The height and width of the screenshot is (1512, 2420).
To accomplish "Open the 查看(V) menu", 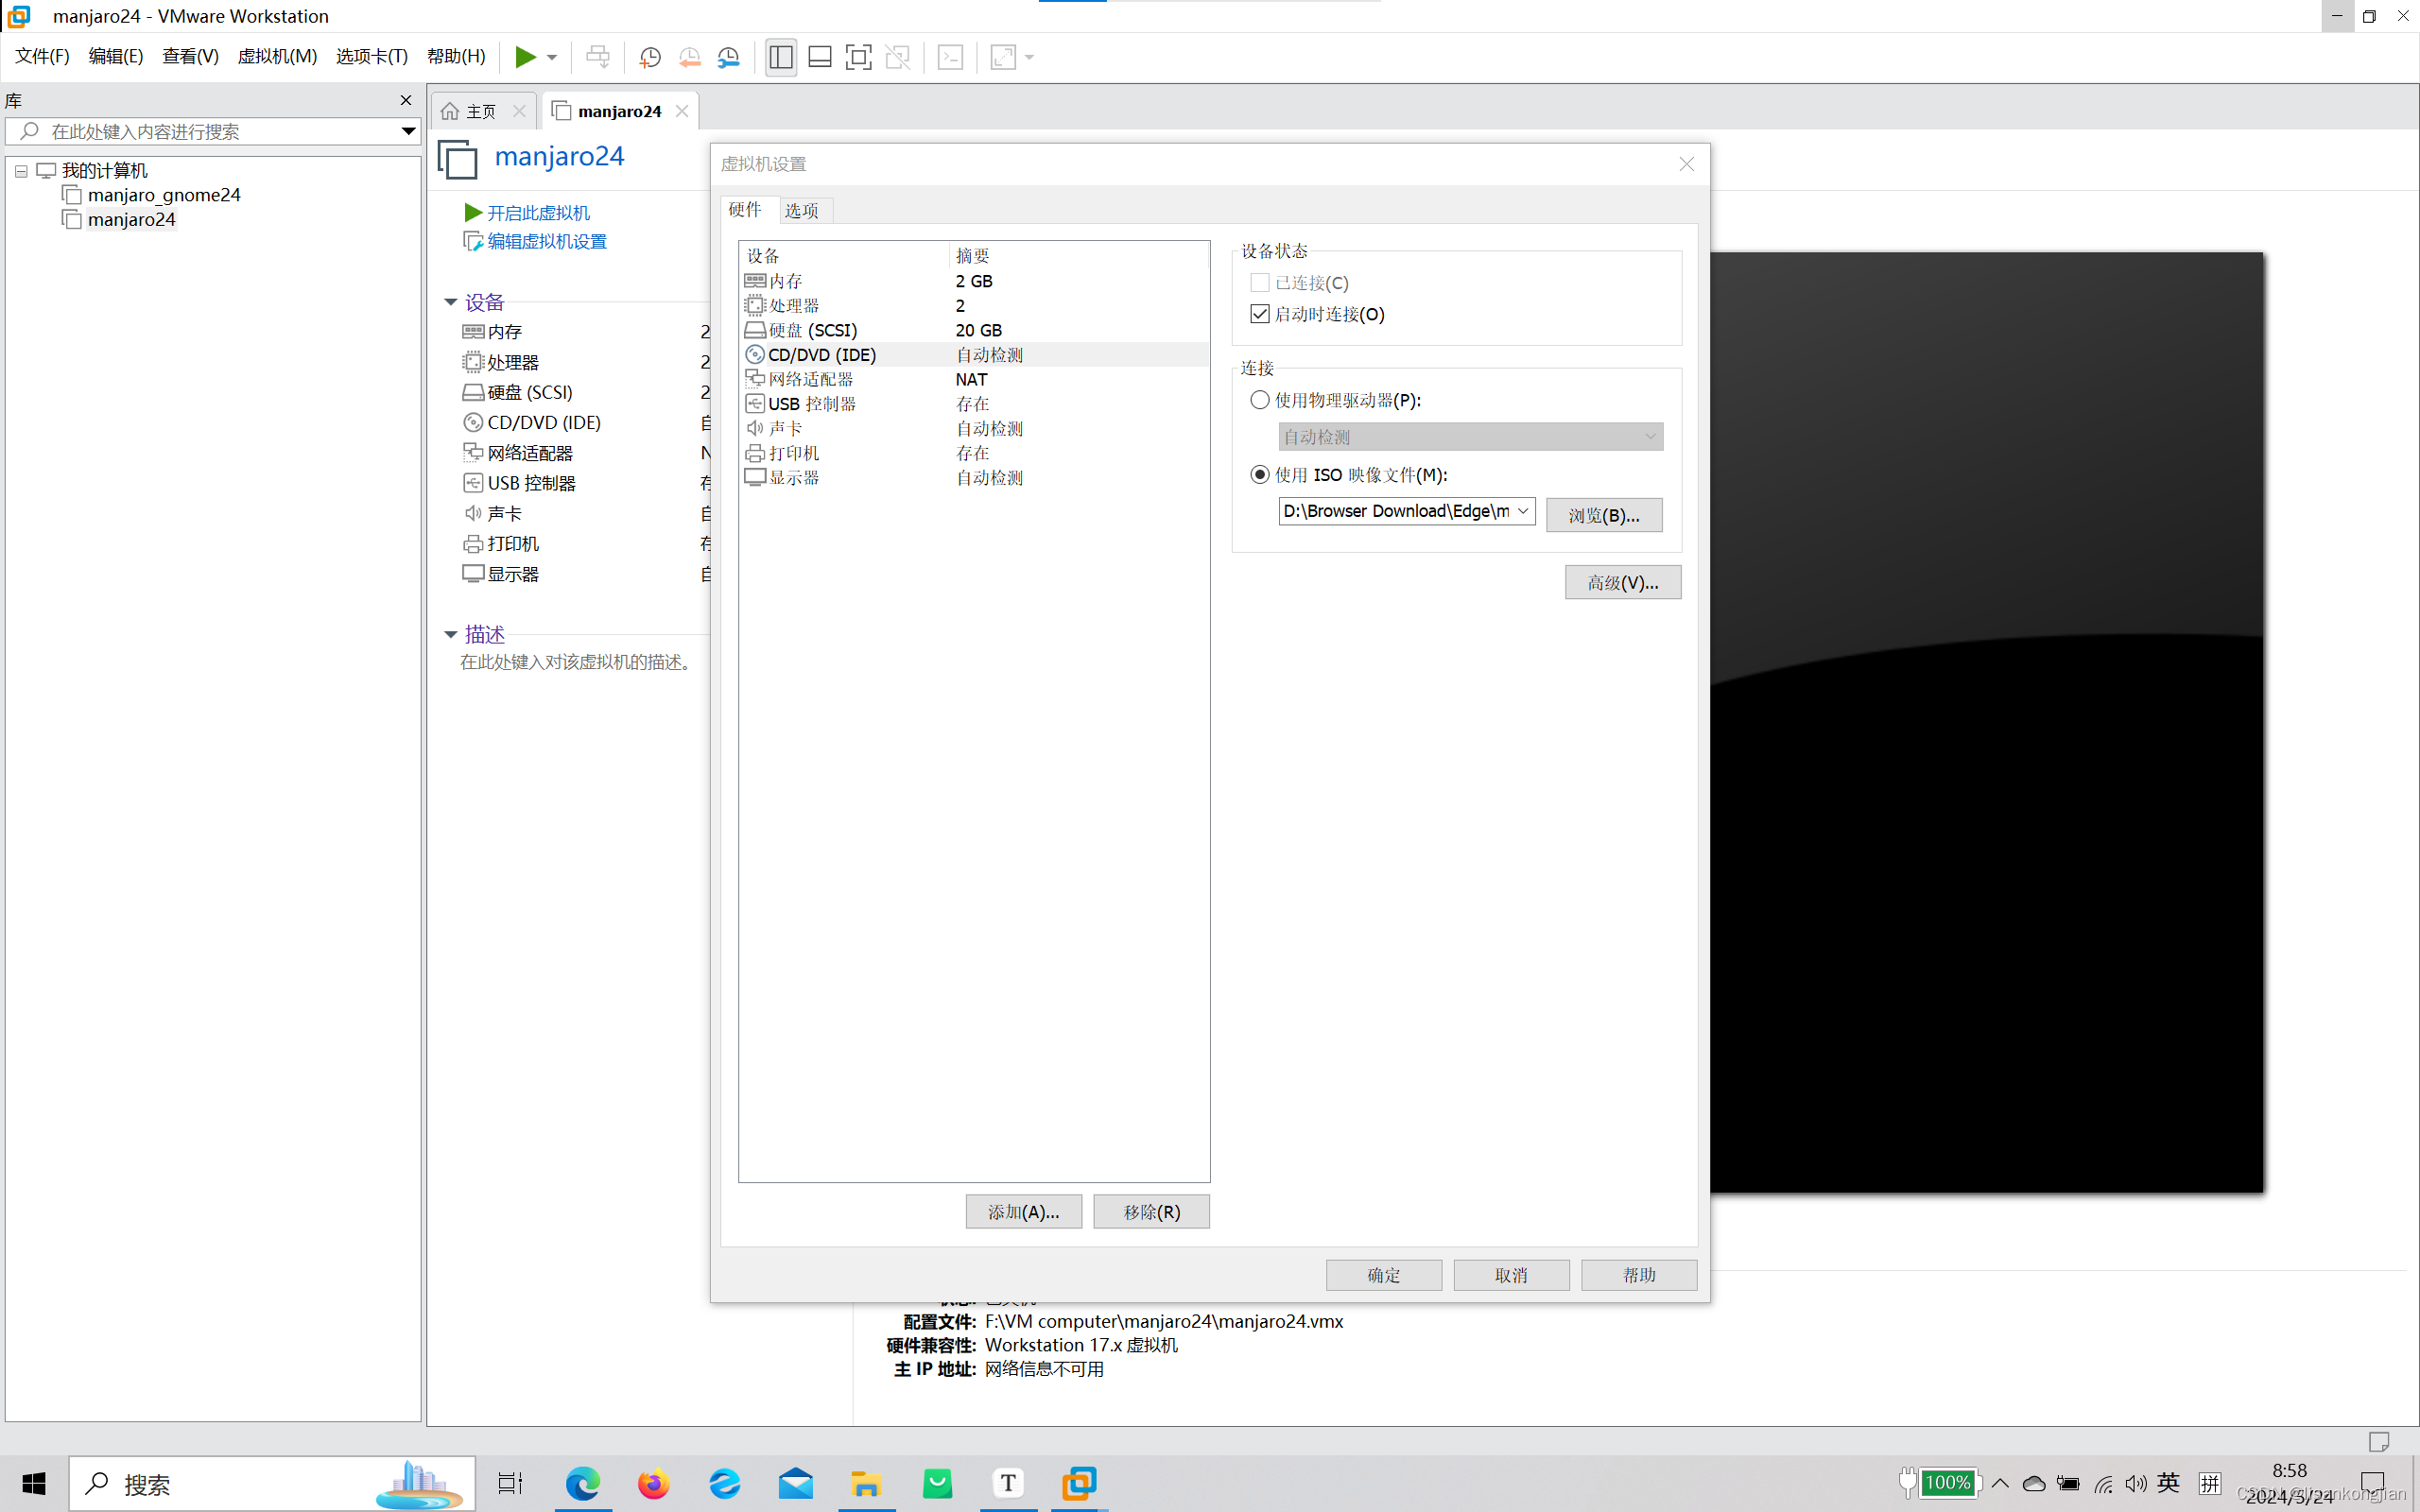I will (x=190, y=56).
